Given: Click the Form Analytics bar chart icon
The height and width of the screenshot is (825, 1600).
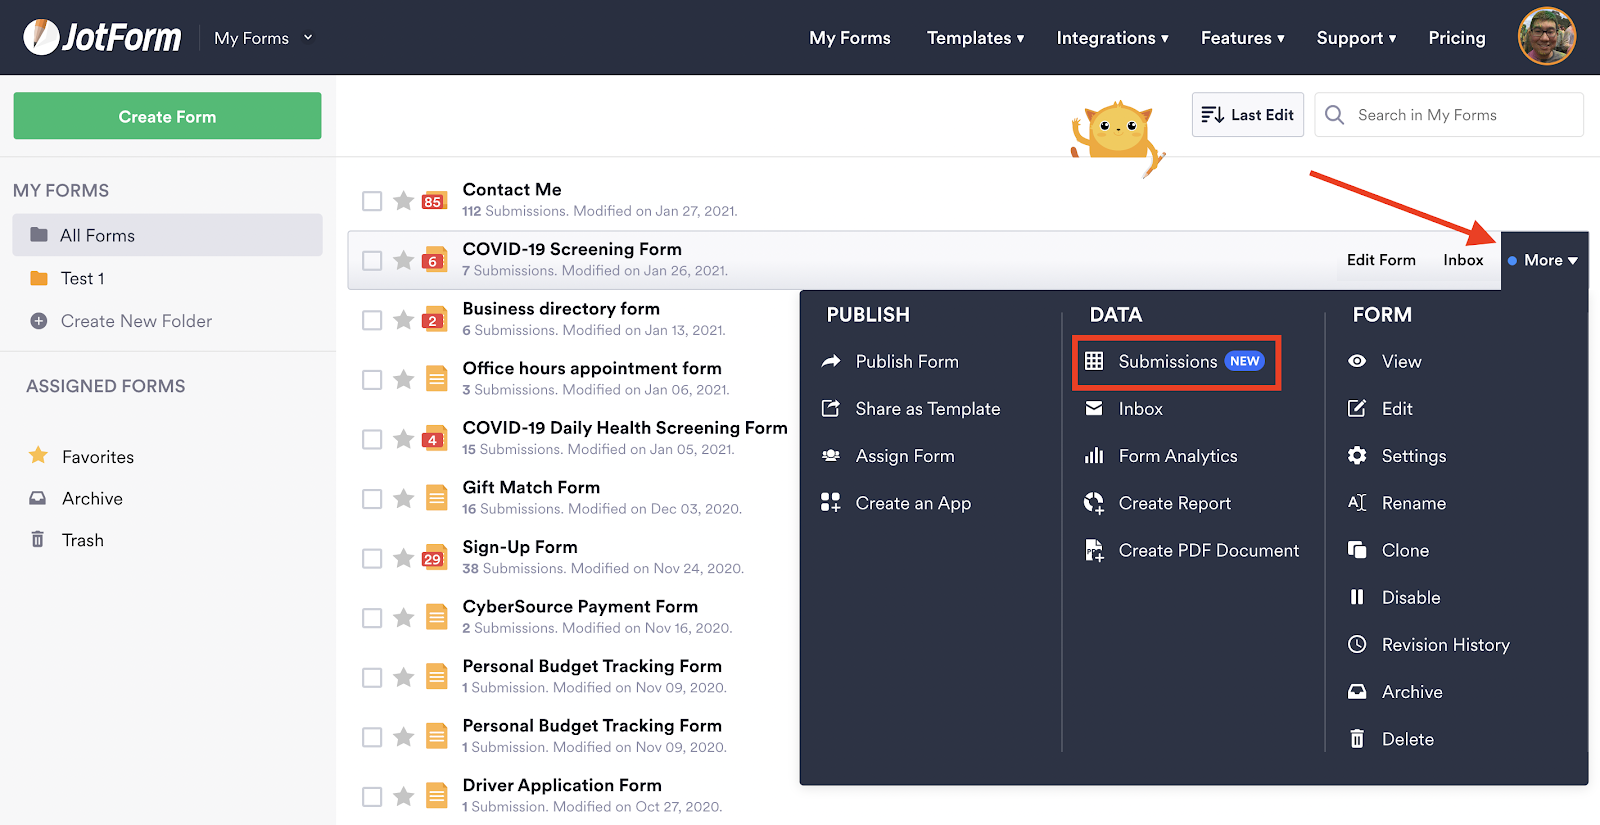Looking at the screenshot, I should (x=1094, y=456).
